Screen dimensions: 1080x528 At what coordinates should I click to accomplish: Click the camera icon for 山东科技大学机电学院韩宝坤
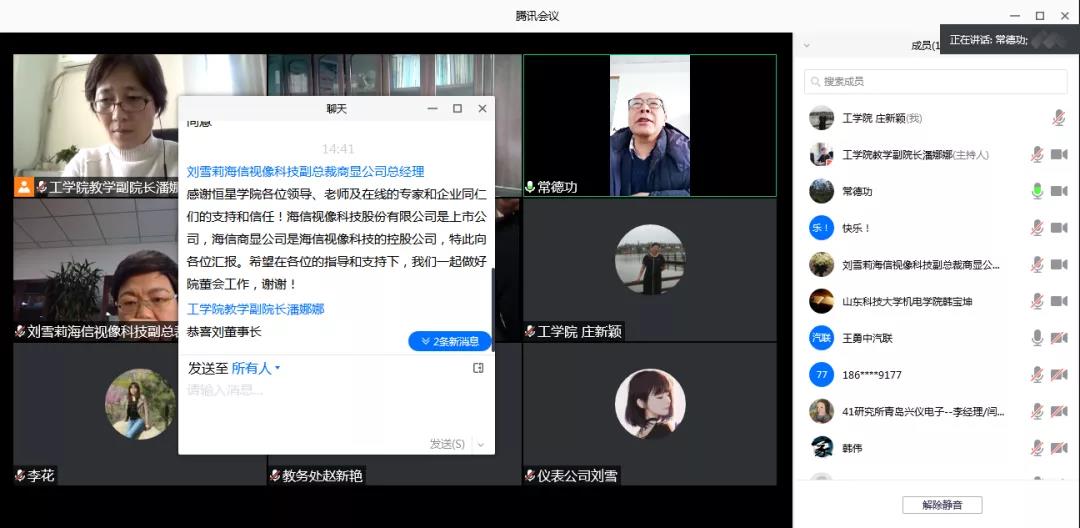(1059, 301)
